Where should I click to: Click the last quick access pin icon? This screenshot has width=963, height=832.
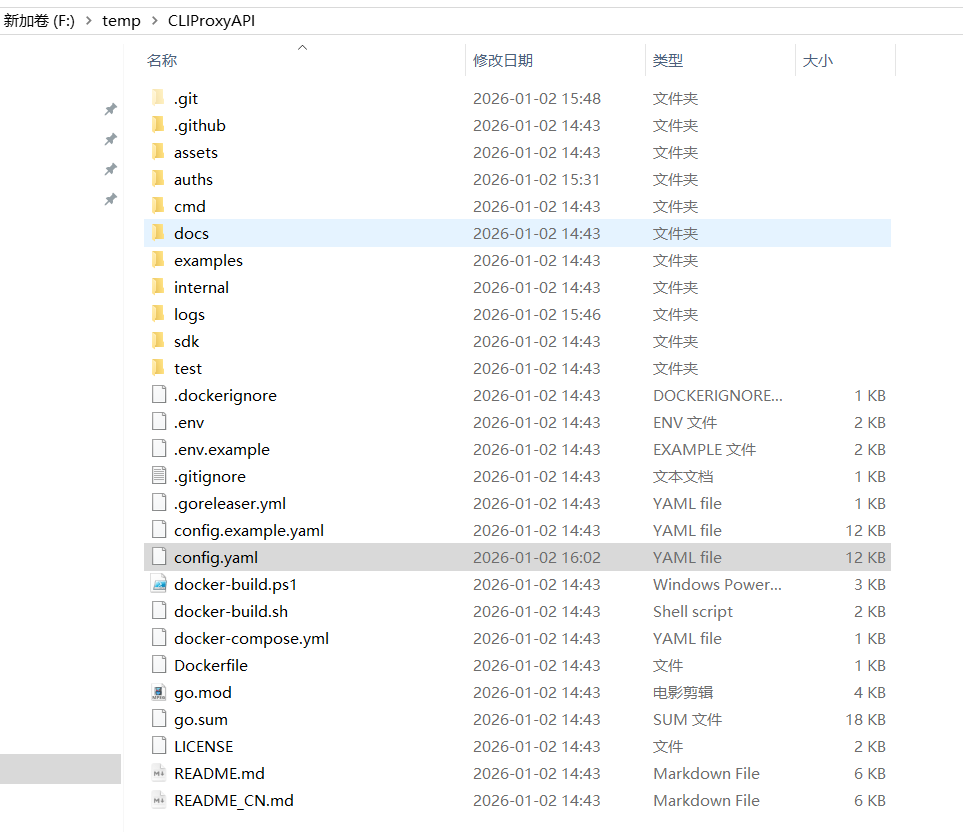[111, 199]
